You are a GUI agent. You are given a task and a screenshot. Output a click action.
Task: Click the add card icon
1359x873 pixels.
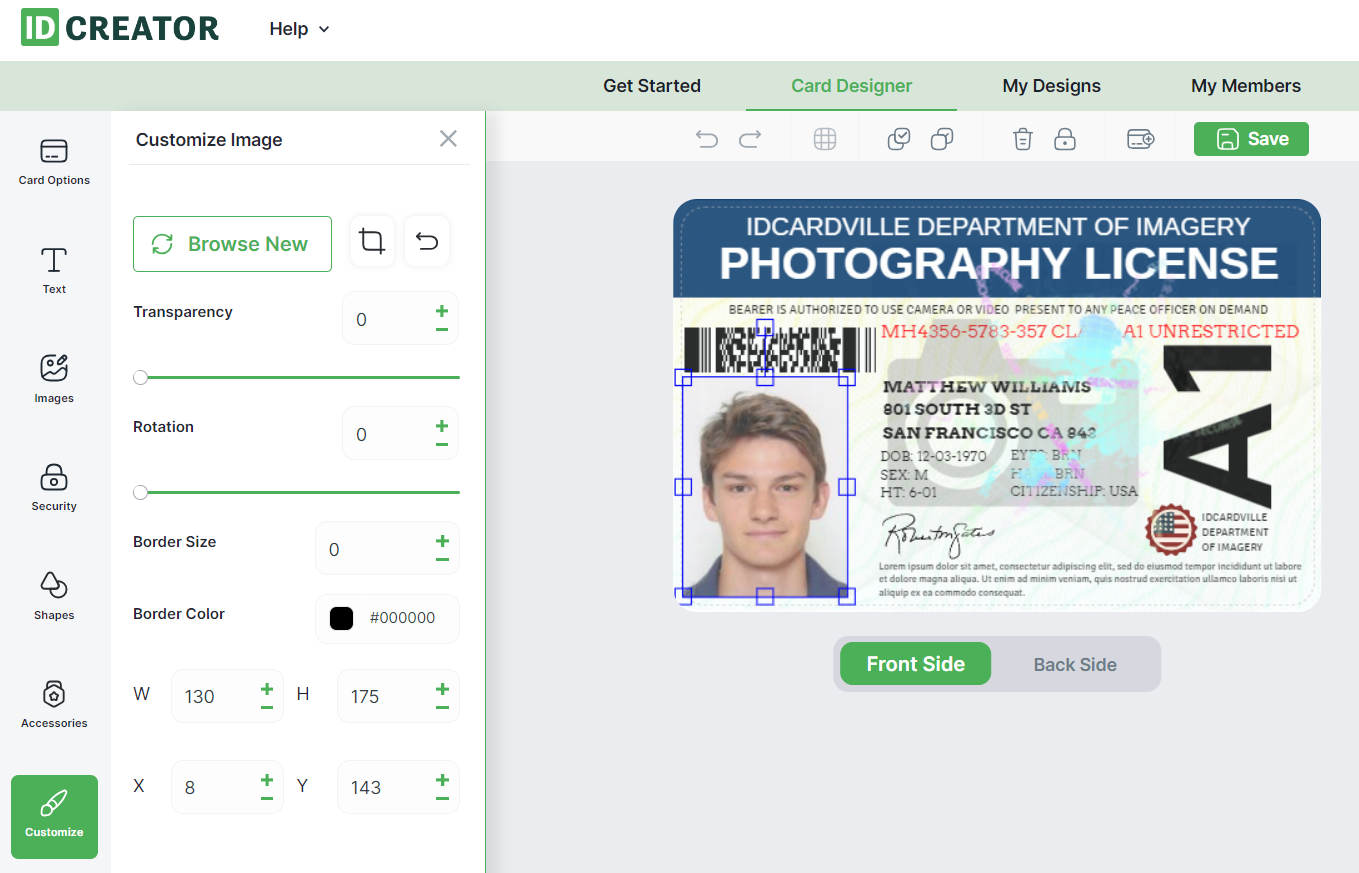pyautogui.click(x=1141, y=139)
